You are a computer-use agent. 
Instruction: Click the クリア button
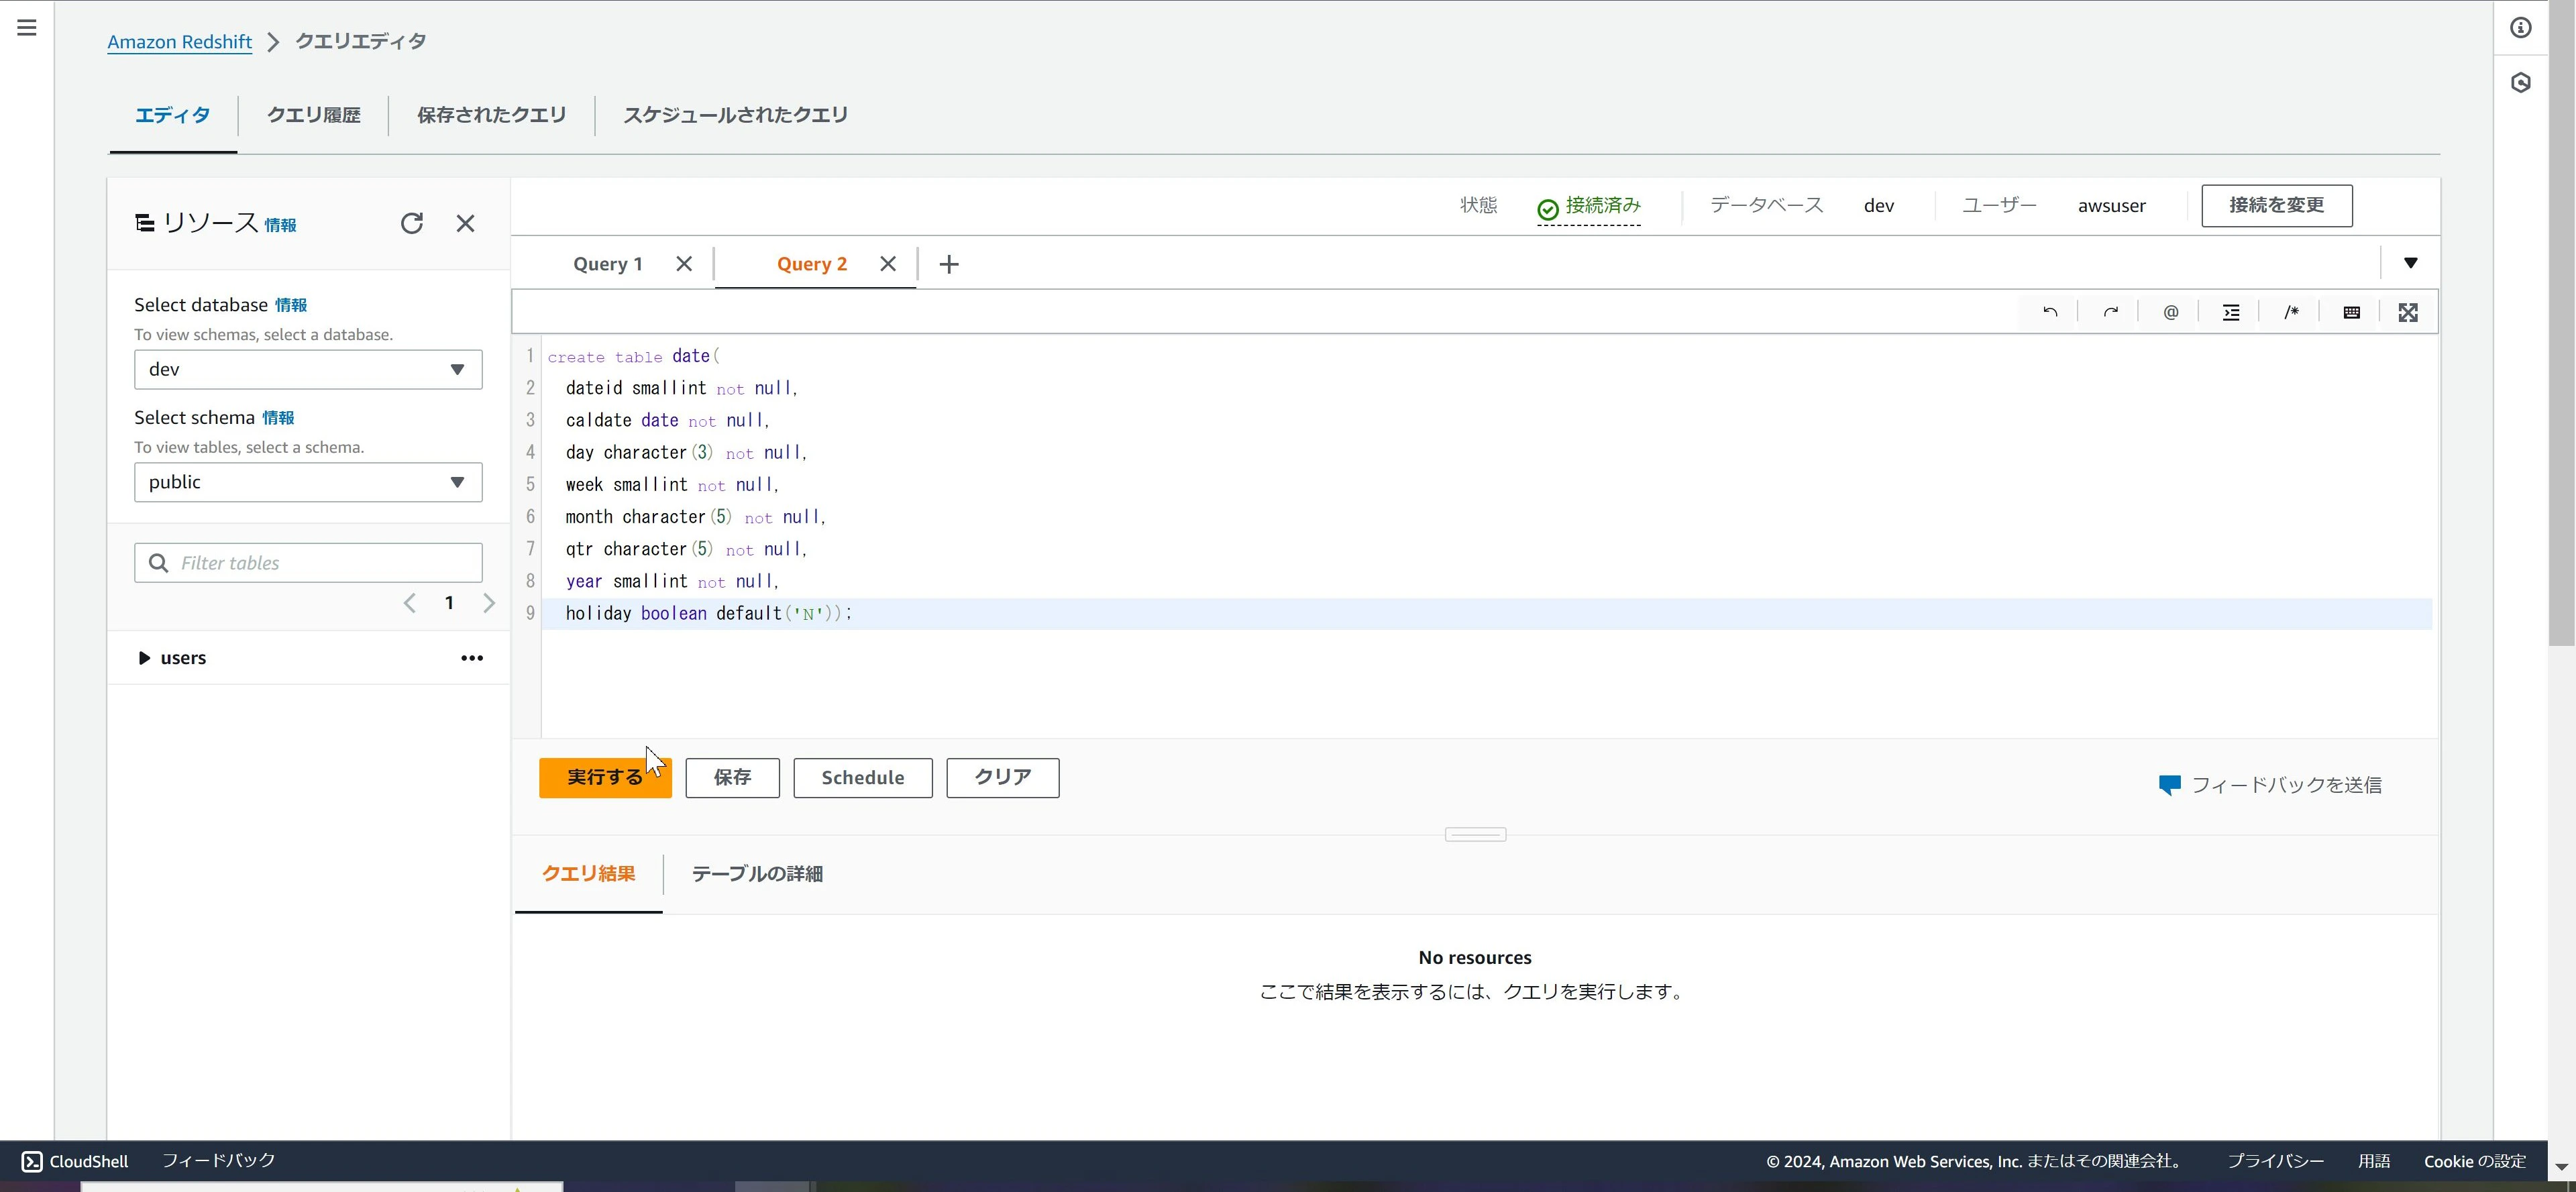(x=1003, y=778)
